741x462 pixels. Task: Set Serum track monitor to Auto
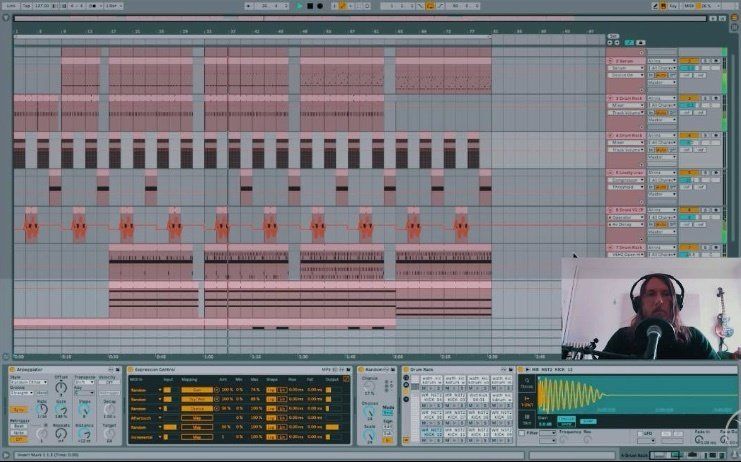point(662,75)
